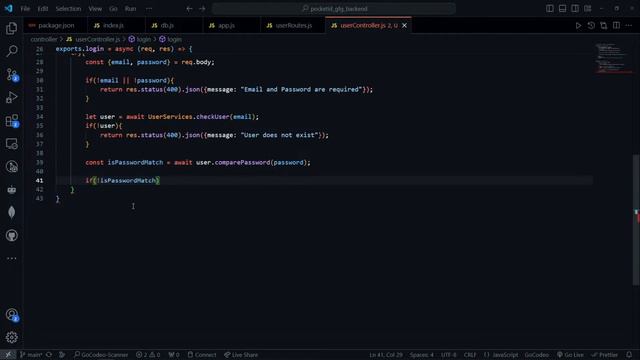Toggle the bottom panel visibility
The image size is (640, 360).
pyautogui.click(x=562, y=9)
